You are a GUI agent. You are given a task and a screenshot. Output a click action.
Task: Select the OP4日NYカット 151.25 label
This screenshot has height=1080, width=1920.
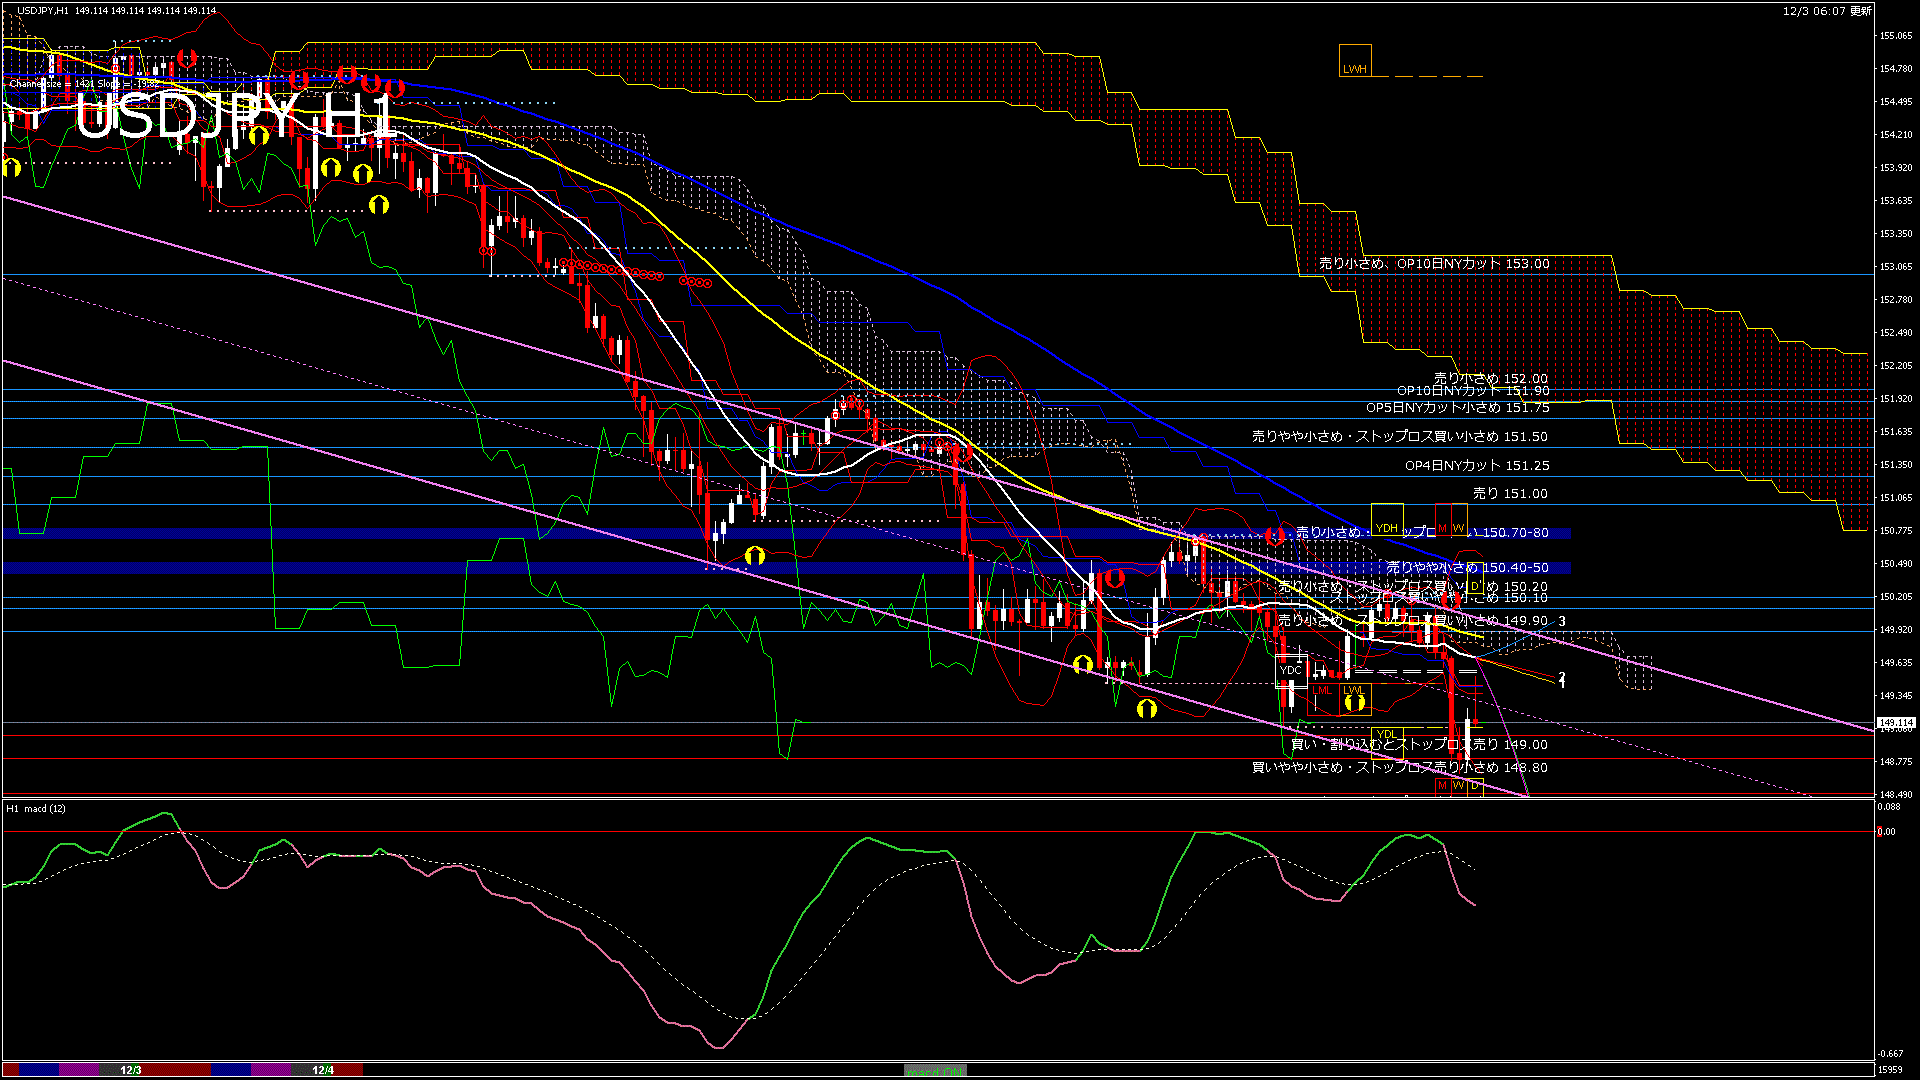click(x=1476, y=466)
